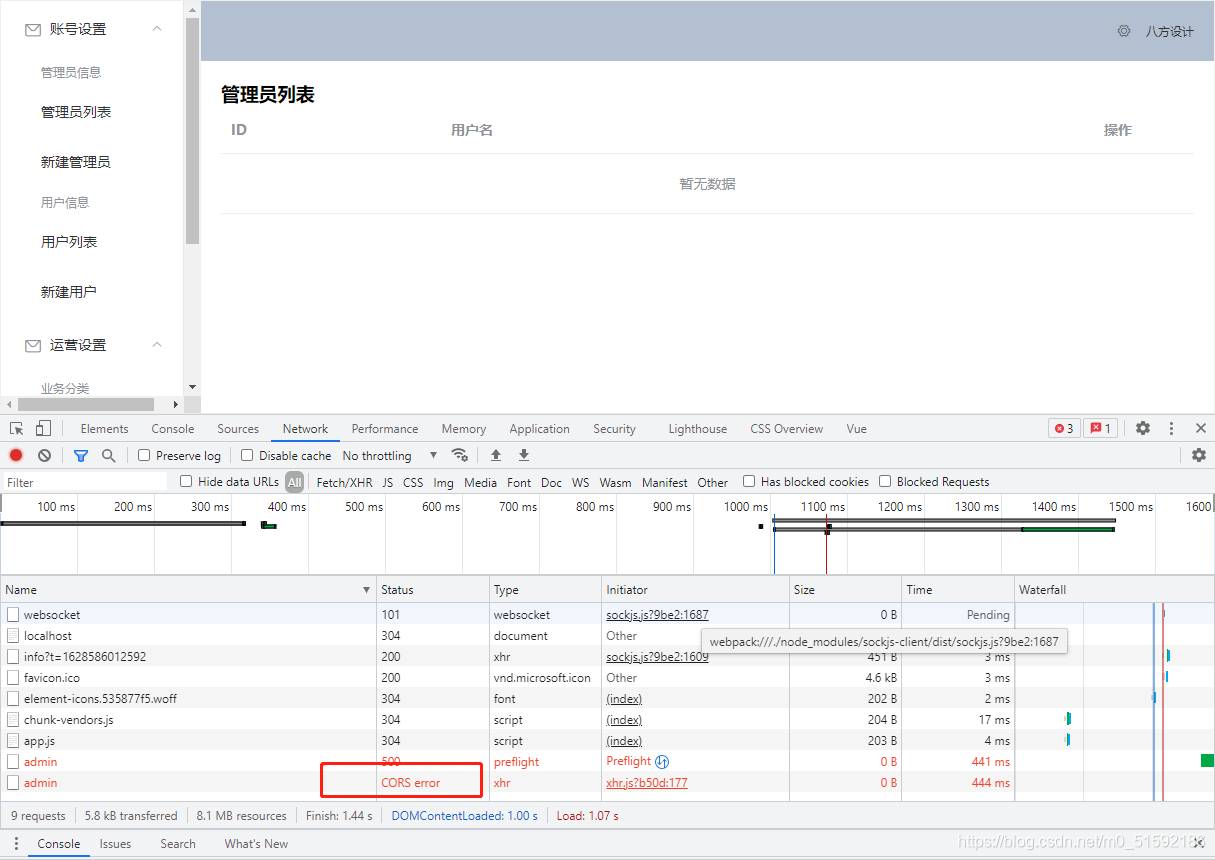Select the app.js request row

pyautogui.click(x=607, y=741)
